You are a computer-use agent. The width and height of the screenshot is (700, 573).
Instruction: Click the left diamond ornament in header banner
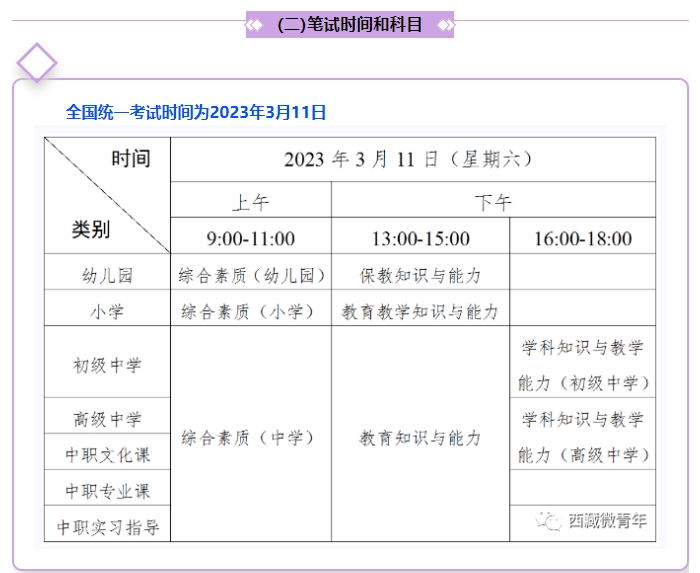pos(254,25)
